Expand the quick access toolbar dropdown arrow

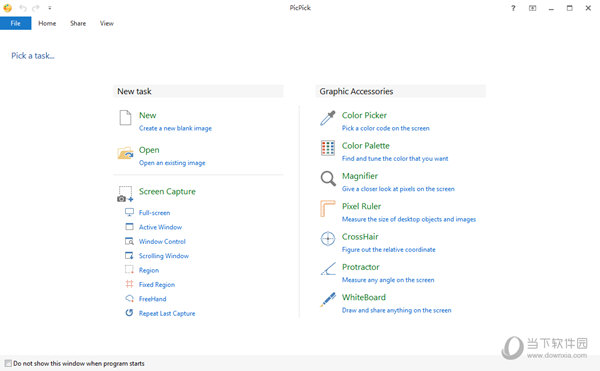(50, 8)
